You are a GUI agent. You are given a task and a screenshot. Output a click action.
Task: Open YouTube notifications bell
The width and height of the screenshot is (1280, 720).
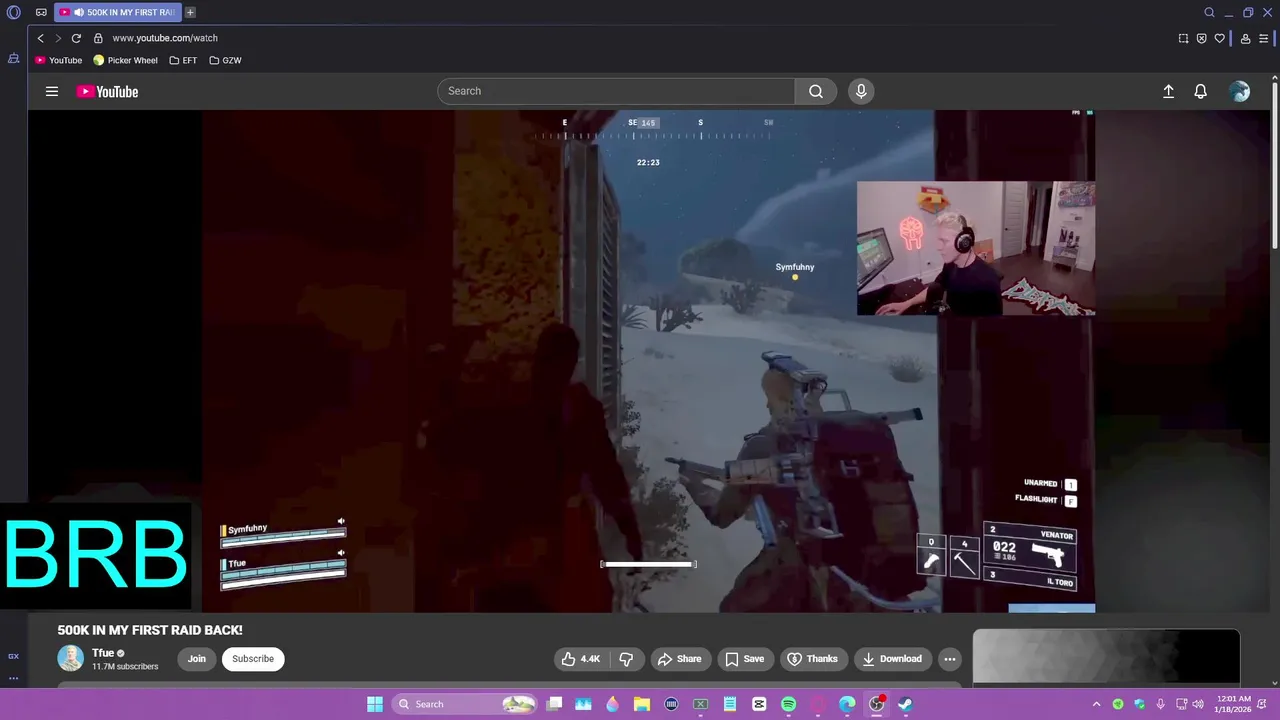coord(1201,91)
